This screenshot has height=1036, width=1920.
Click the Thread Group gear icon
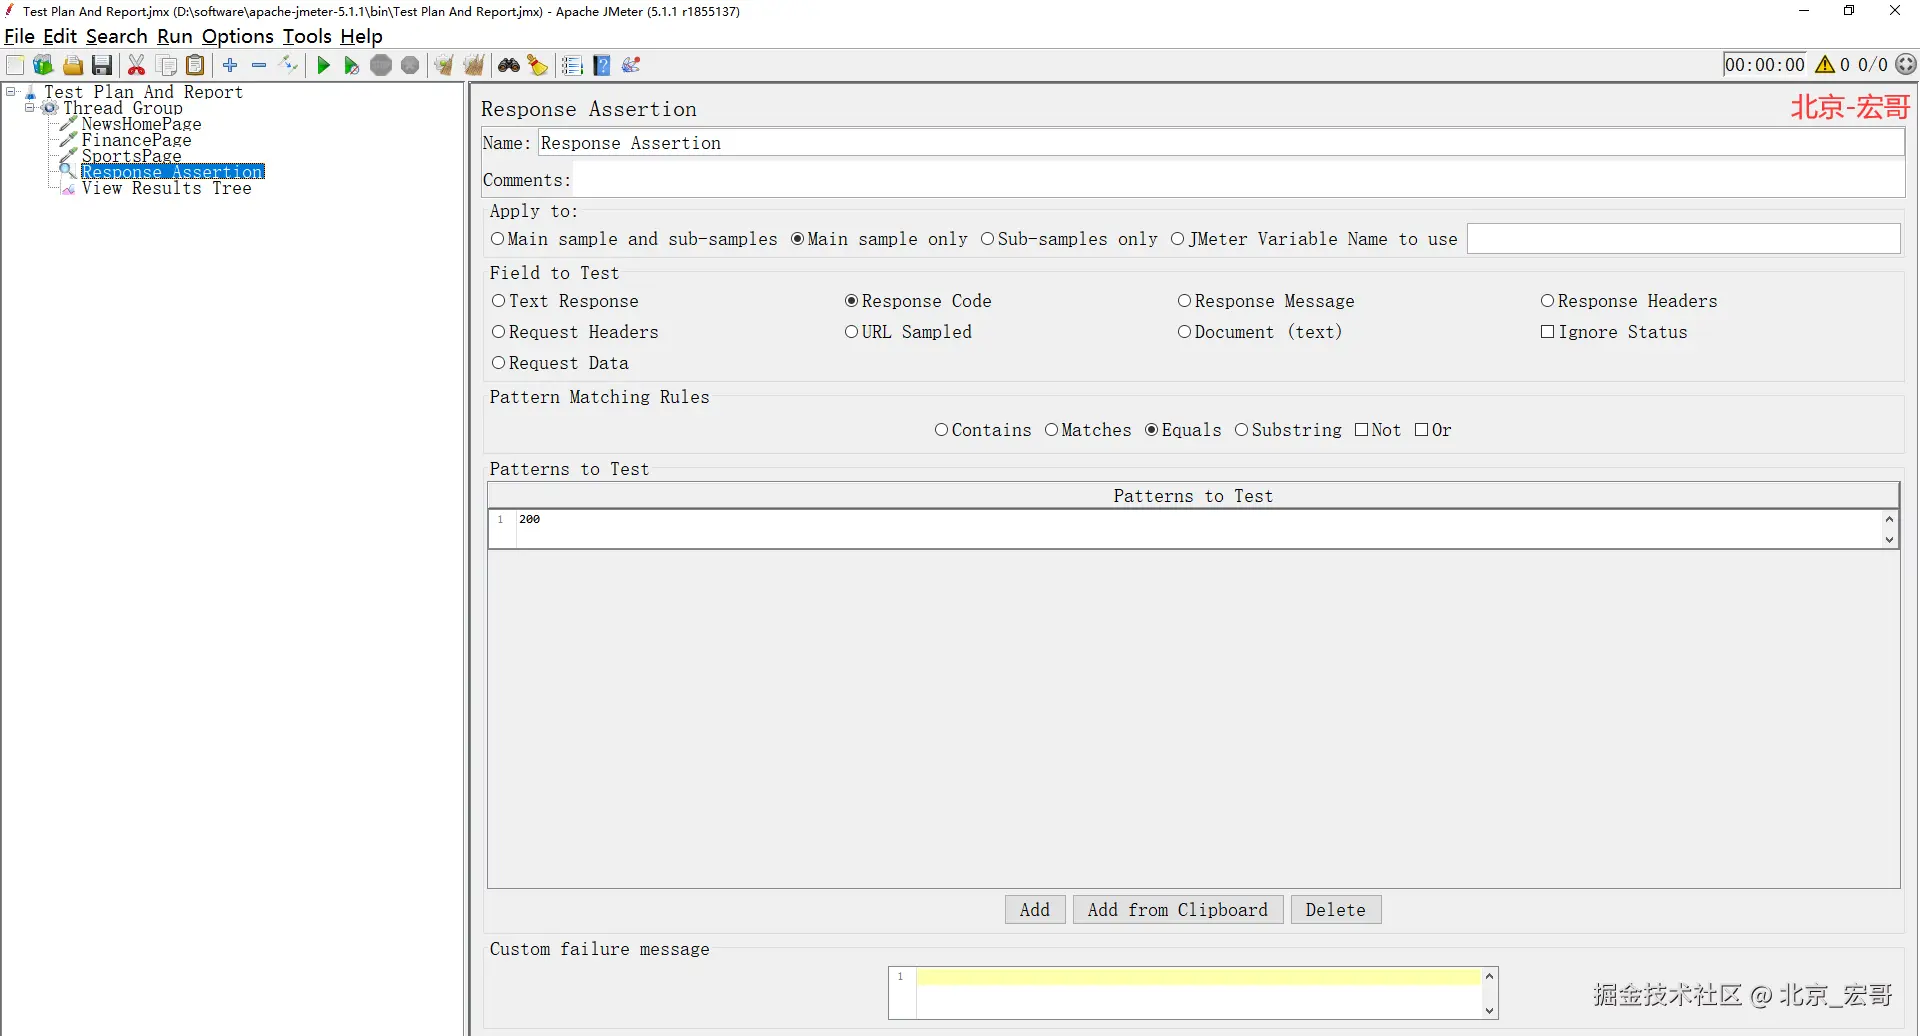click(49, 108)
